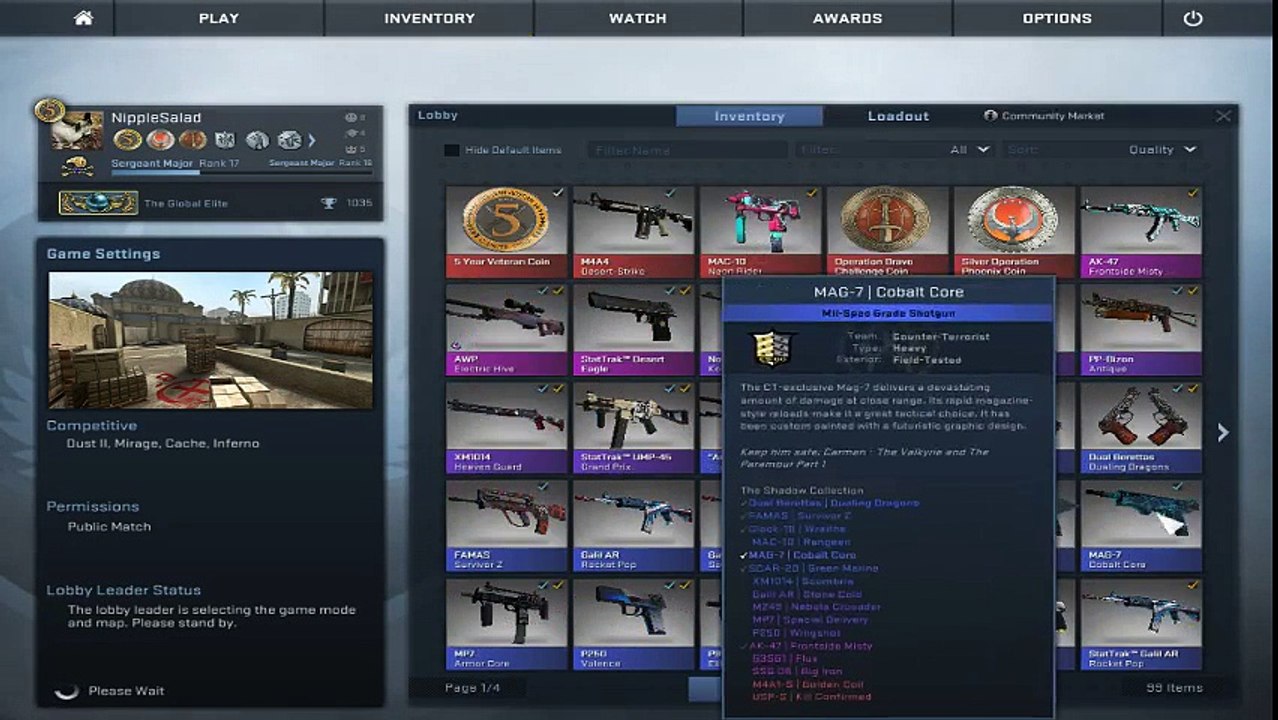The width and height of the screenshot is (1278, 720).
Task: Go to the Home screen icon
Action: (84, 18)
